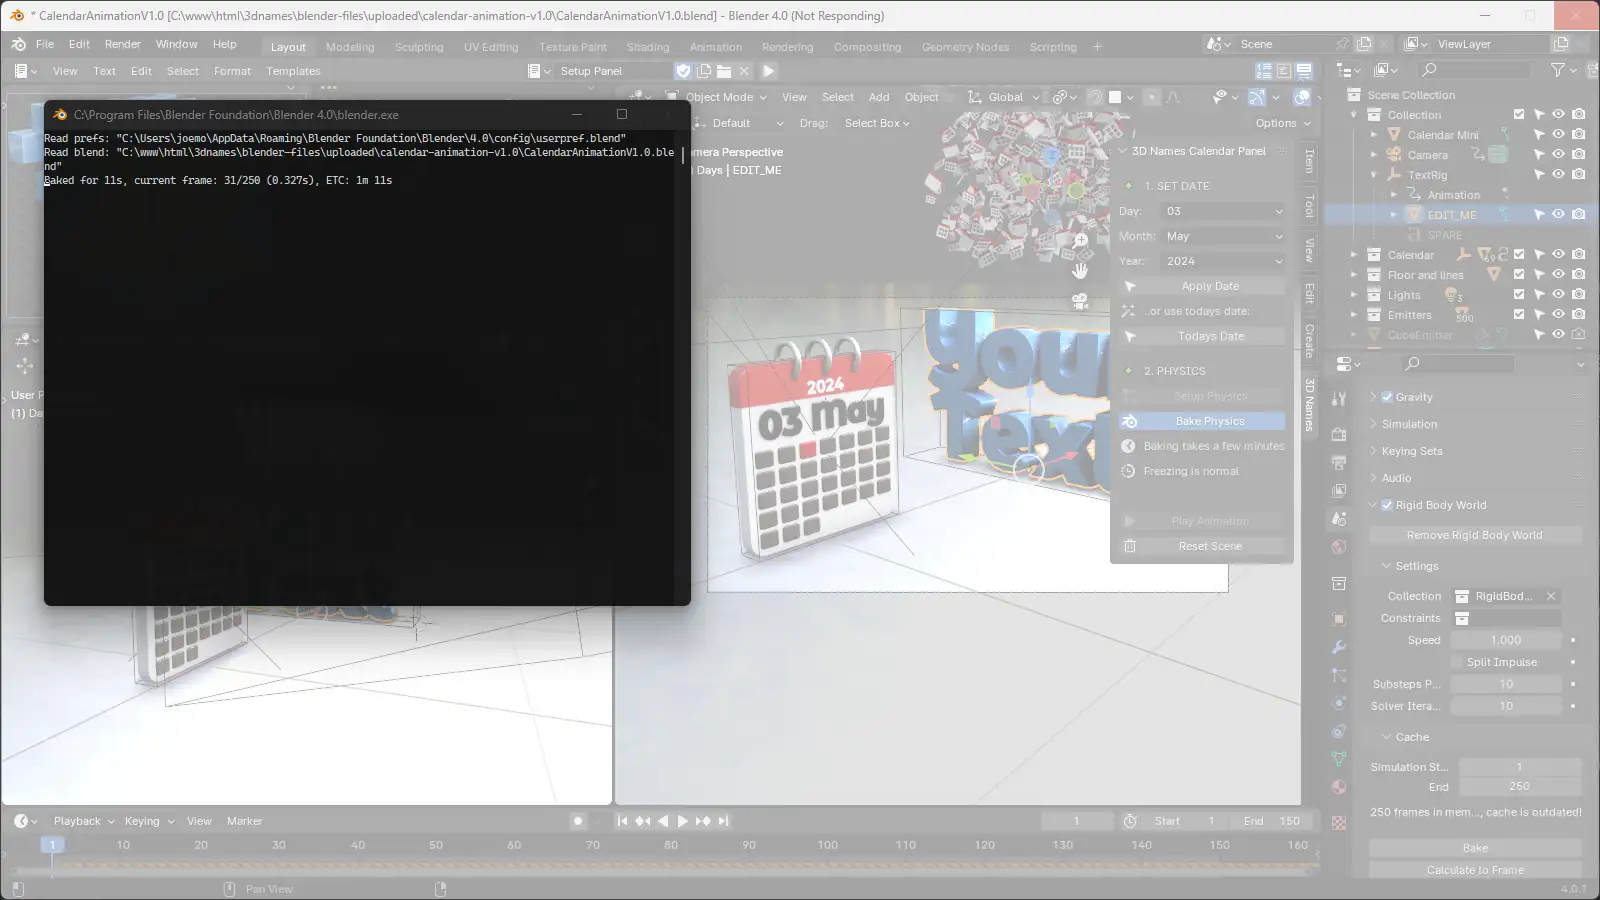Open the Global transform orientation dropdown
The image size is (1600, 900).
click(1005, 97)
